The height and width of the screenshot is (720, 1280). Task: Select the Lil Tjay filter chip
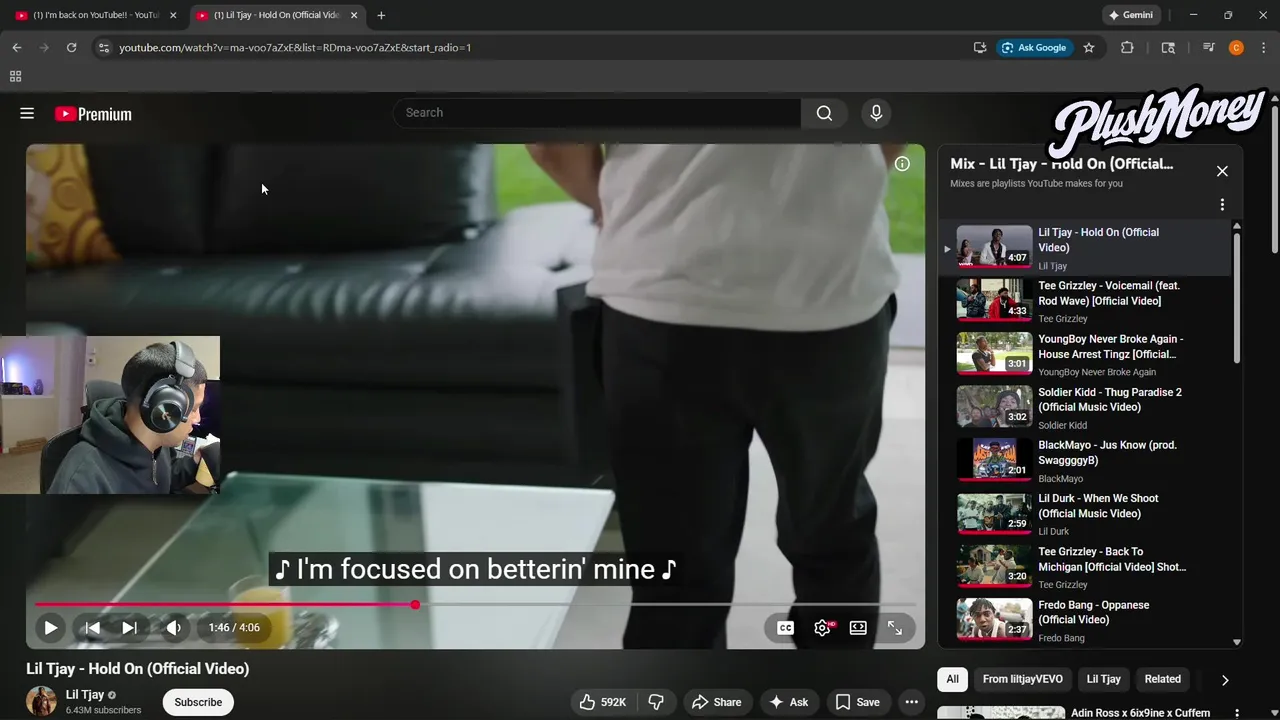[1103, 679]
